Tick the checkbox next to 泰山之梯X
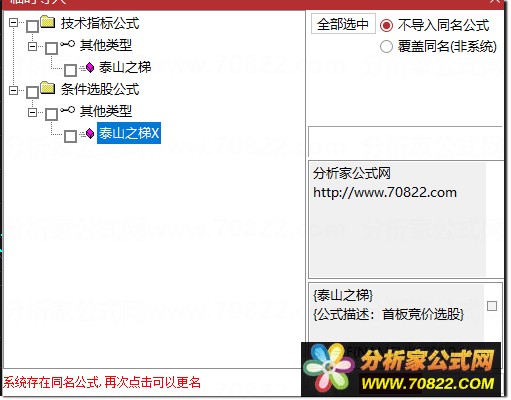511x400 pixels. (70, 136)
